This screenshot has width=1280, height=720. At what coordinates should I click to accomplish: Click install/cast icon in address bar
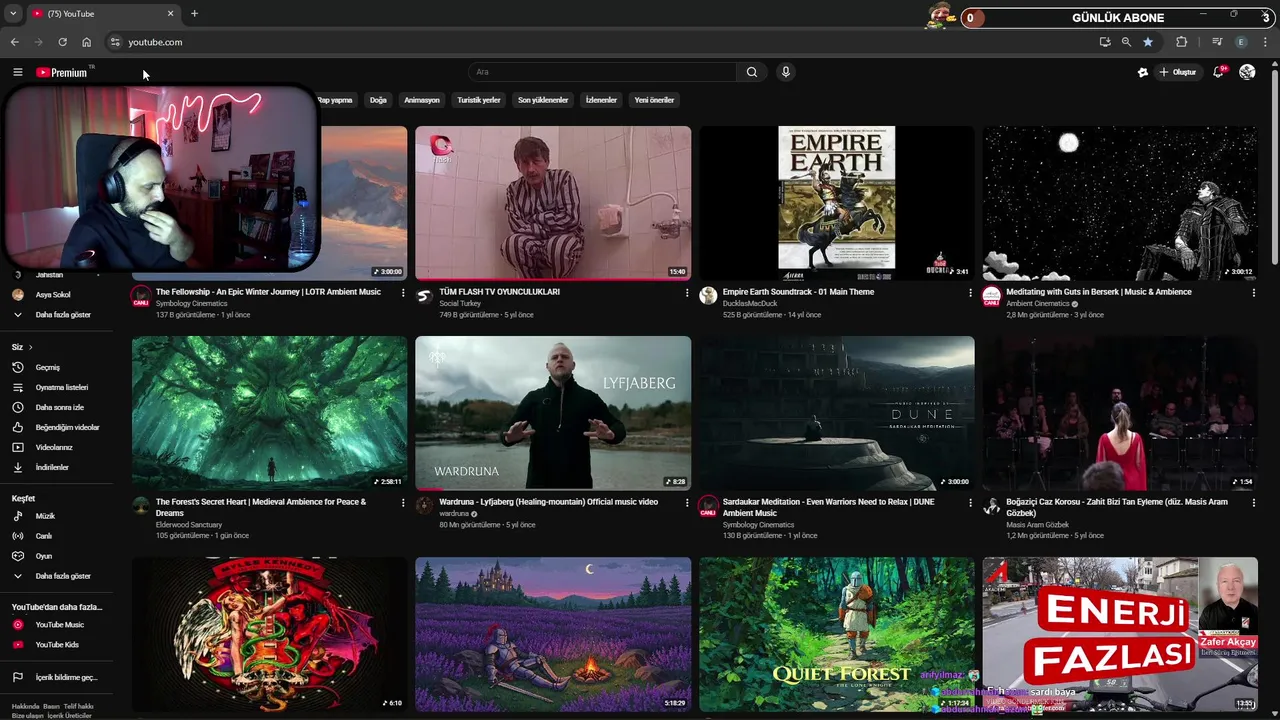(1104, 42)
